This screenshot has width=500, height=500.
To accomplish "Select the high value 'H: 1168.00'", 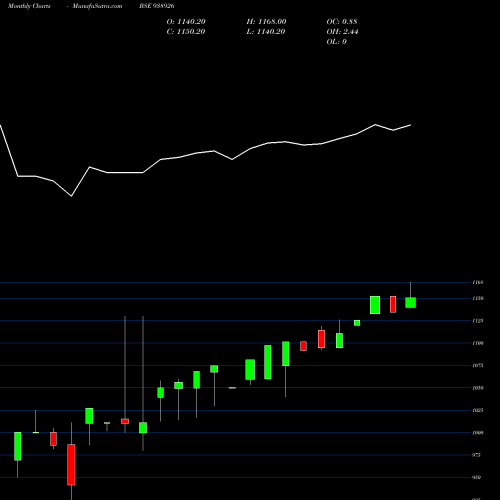I will 266,22.
